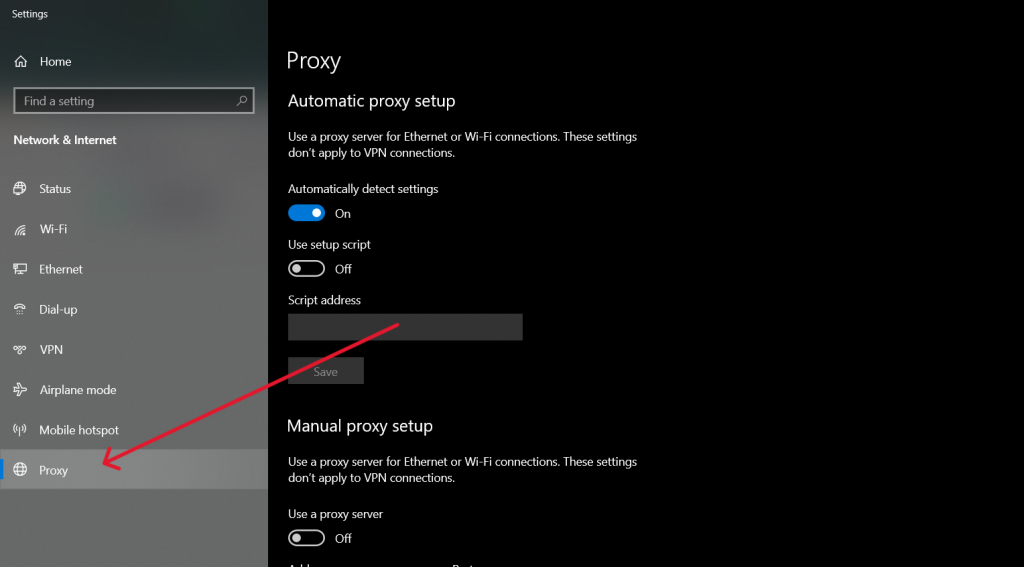Screen dimensions: 1024x567
Task: Click the Wi-Fi signal icon
Action: (x=20, y=229)
